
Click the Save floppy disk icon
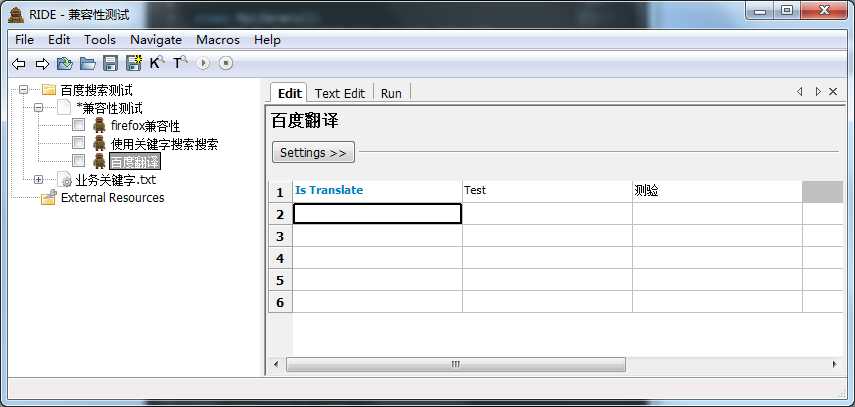pos(111,64)
